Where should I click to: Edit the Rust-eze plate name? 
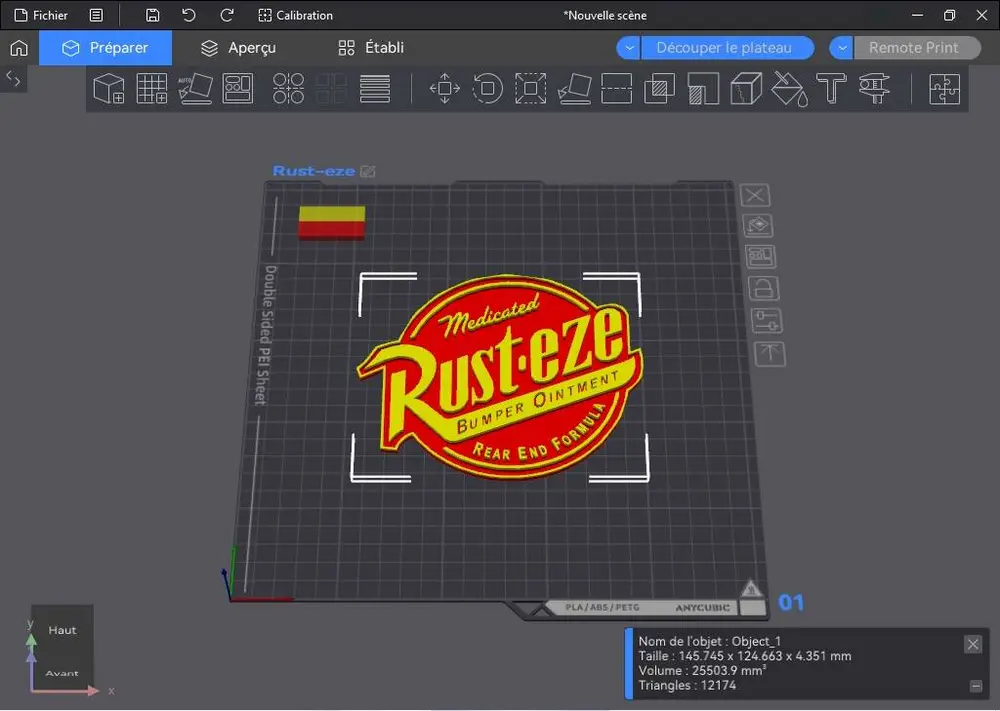click(368, 171)
